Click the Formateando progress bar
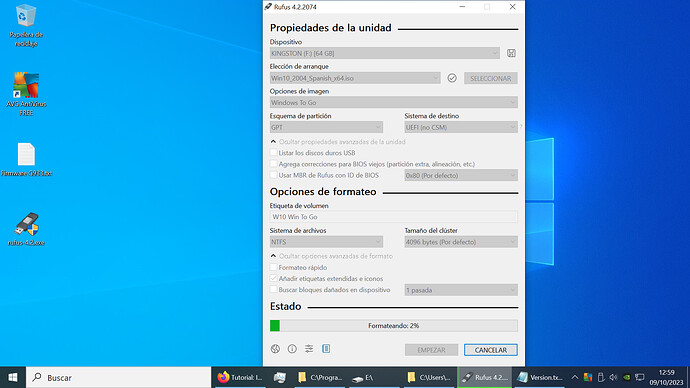Screen dimensions: 690x388 pos(394,326)
